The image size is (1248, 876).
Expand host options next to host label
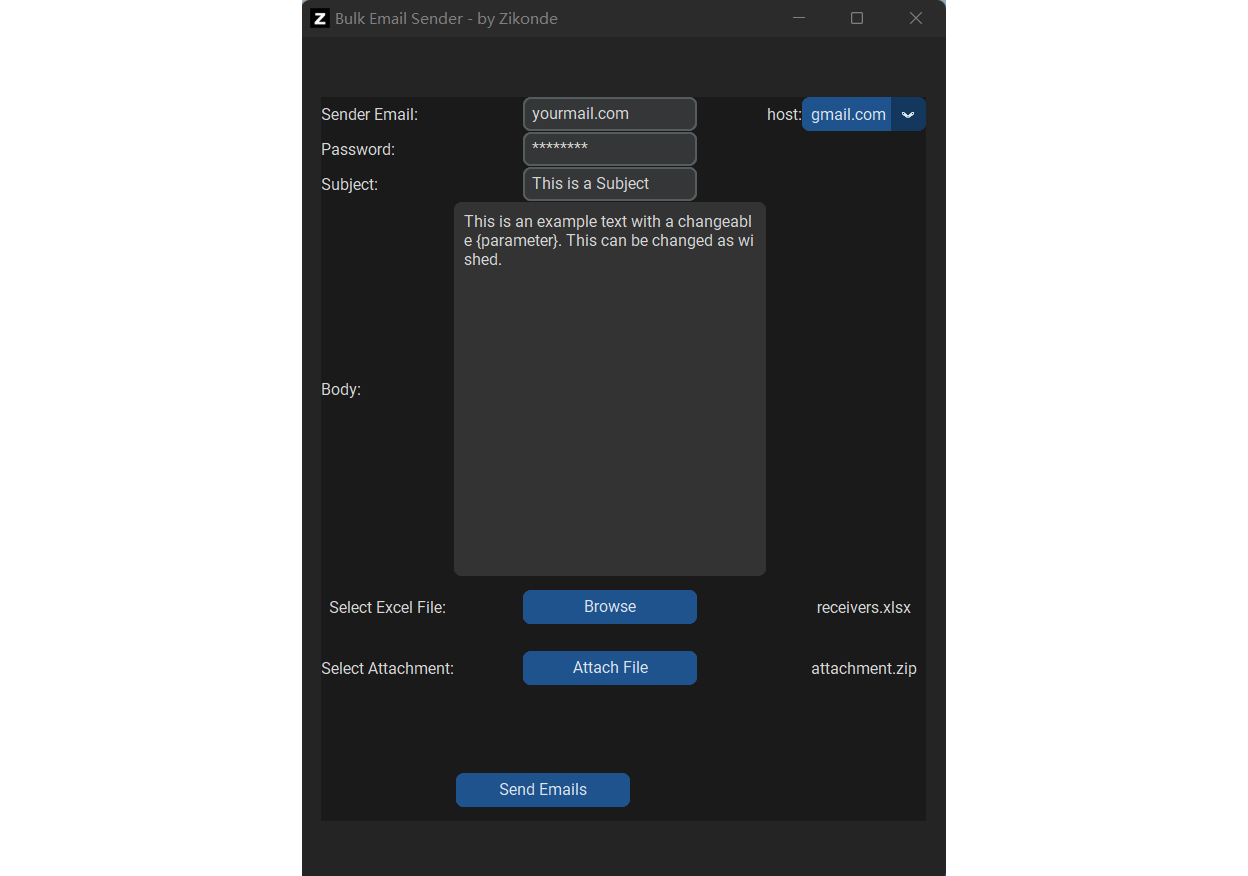click(908, 114)
